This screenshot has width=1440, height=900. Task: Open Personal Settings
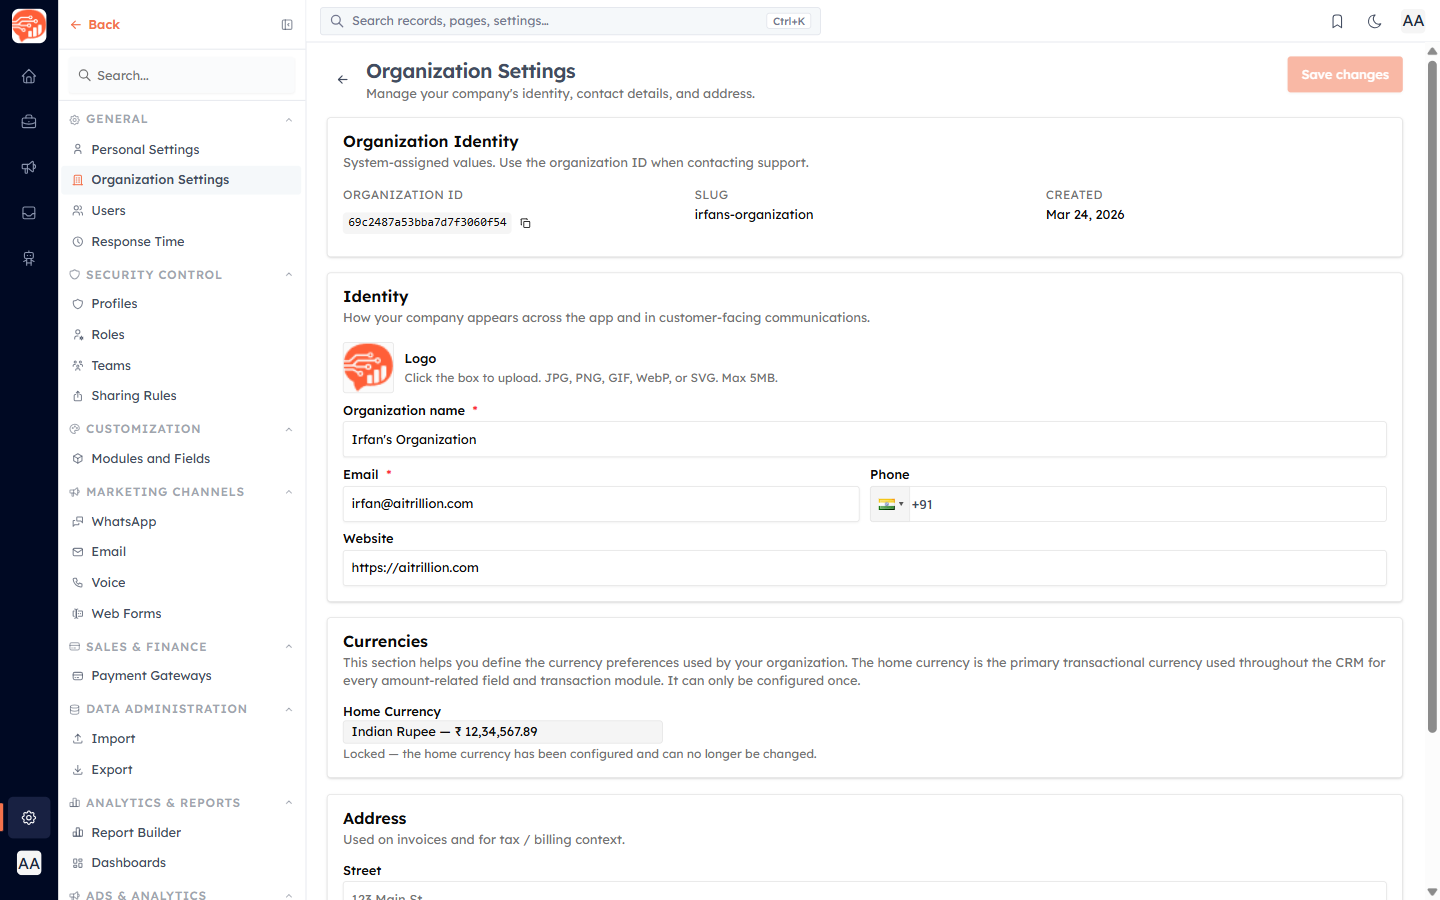(182, 150)
